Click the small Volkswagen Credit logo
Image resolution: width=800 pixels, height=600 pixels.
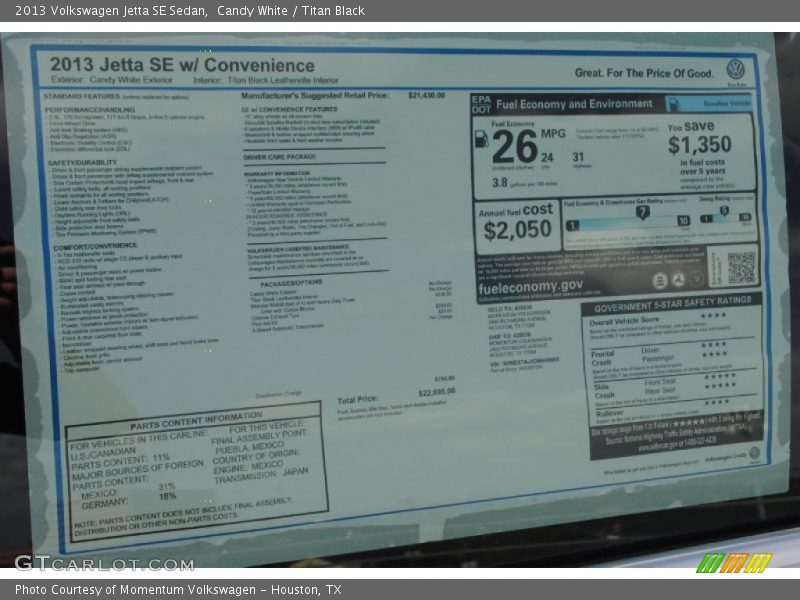[754, 453]
